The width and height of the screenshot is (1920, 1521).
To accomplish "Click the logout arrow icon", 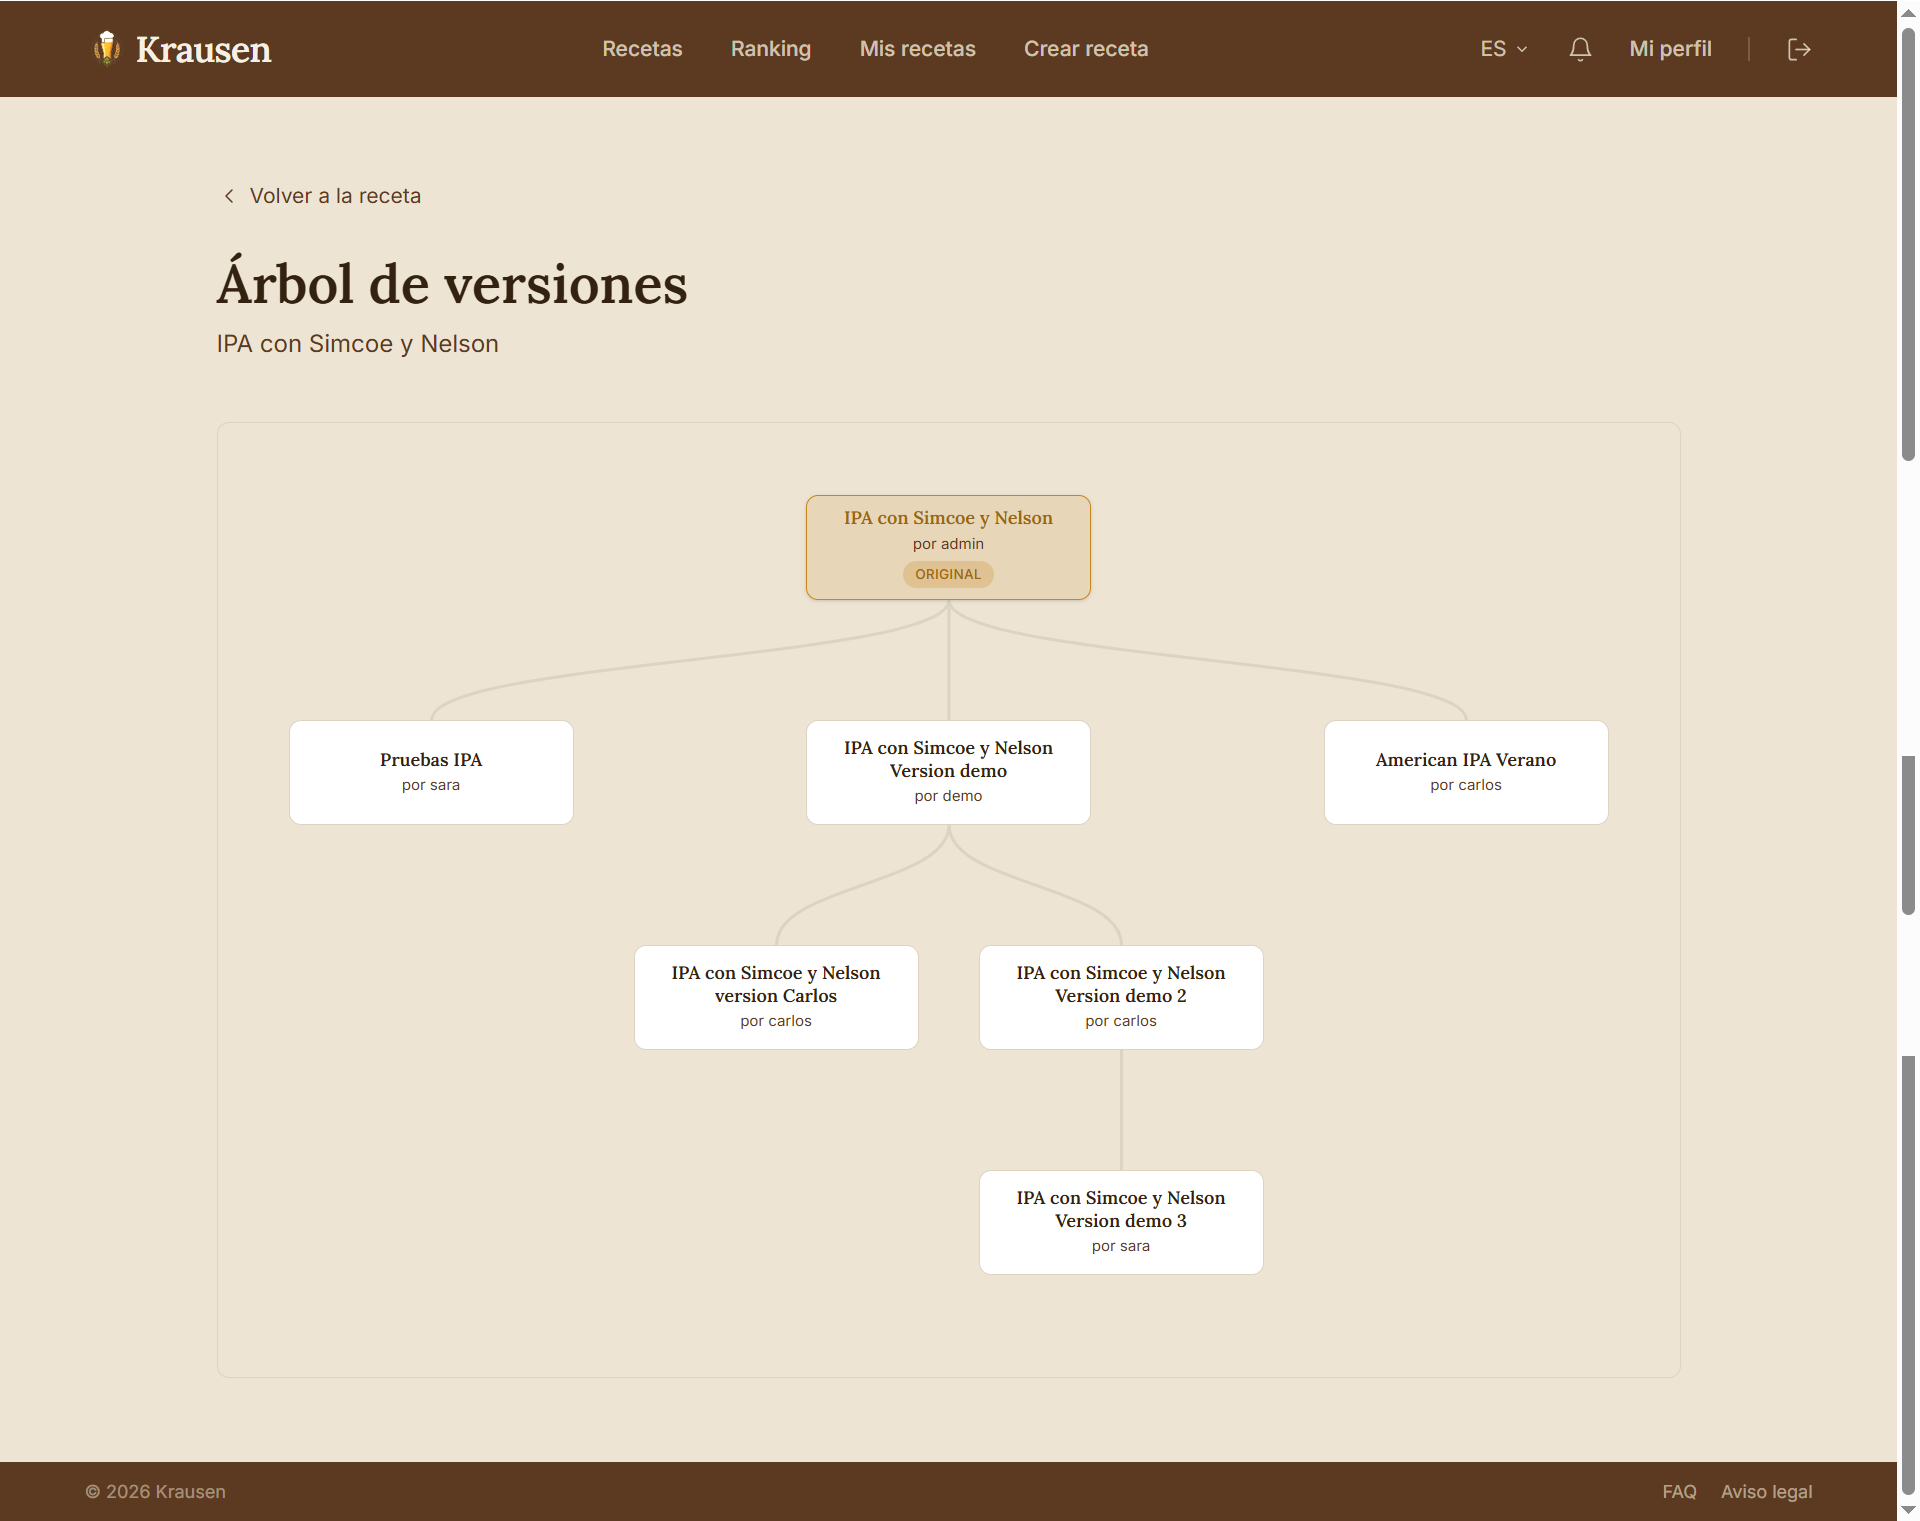I will pos(1799,49).
